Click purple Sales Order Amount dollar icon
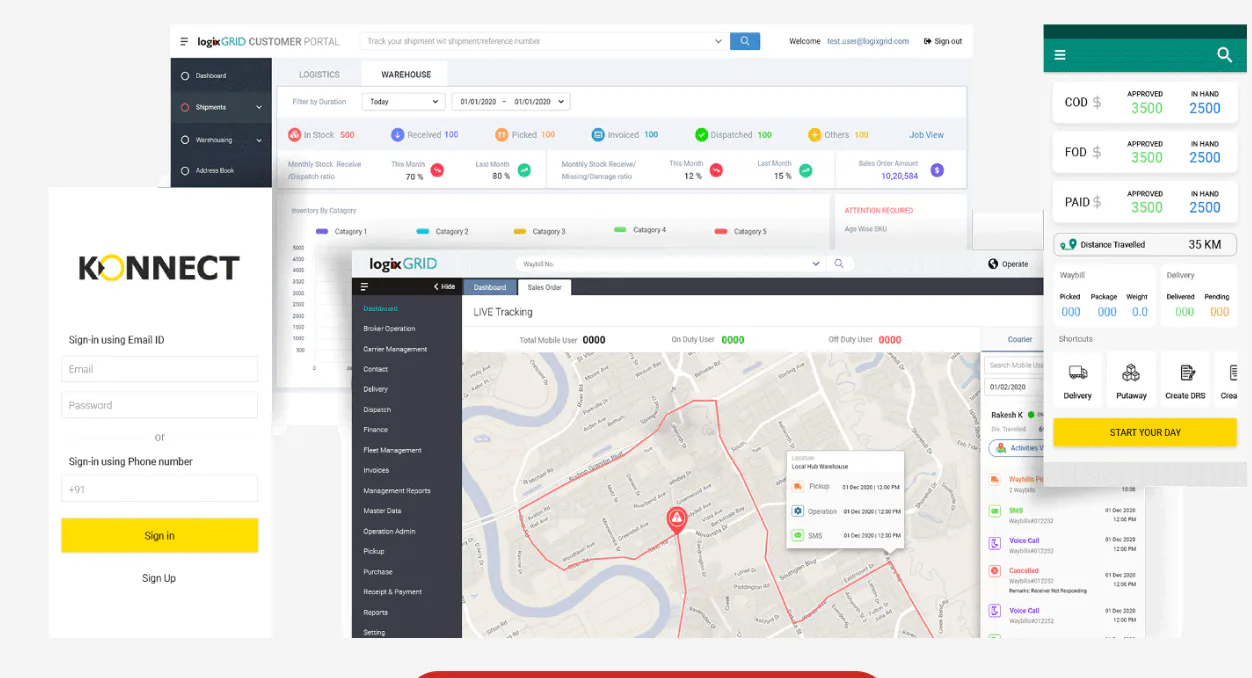 (x=937, y=171)
